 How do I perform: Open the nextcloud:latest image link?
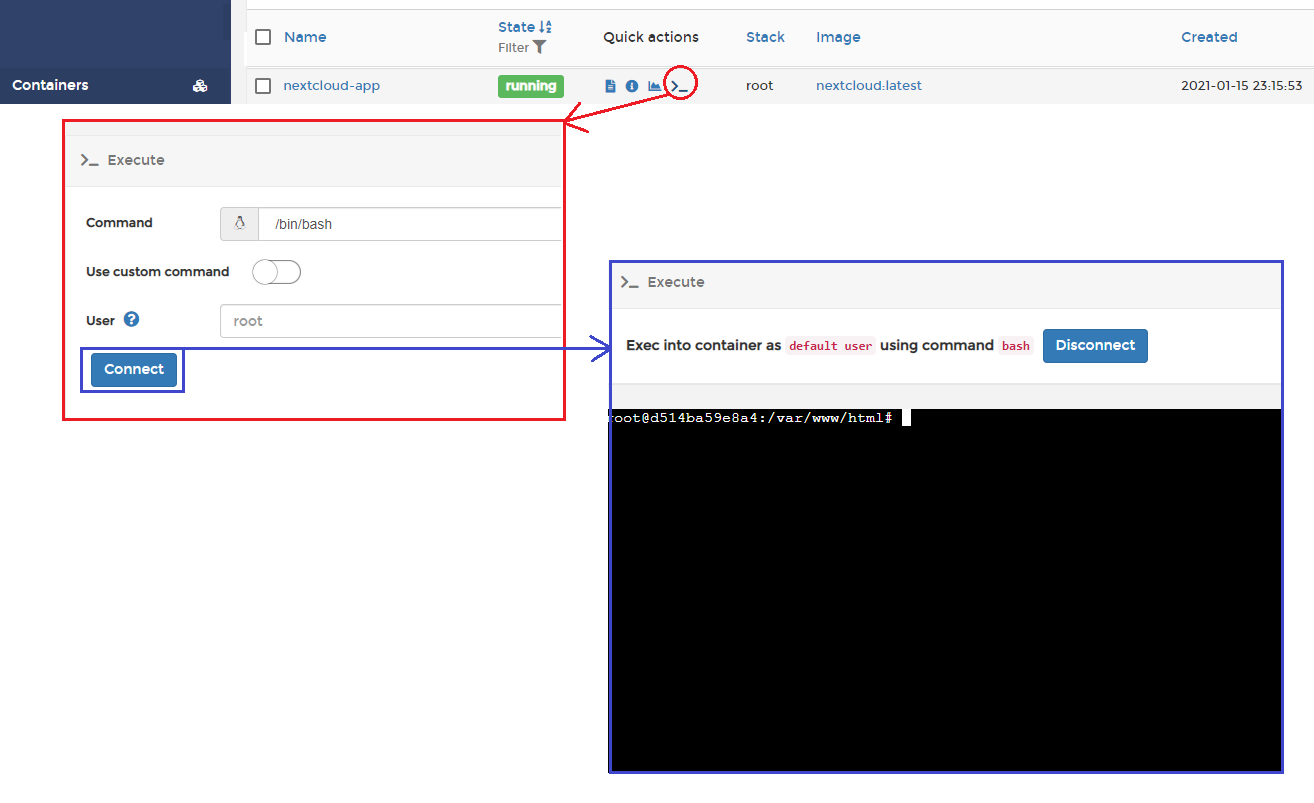(x=868, y=86)
